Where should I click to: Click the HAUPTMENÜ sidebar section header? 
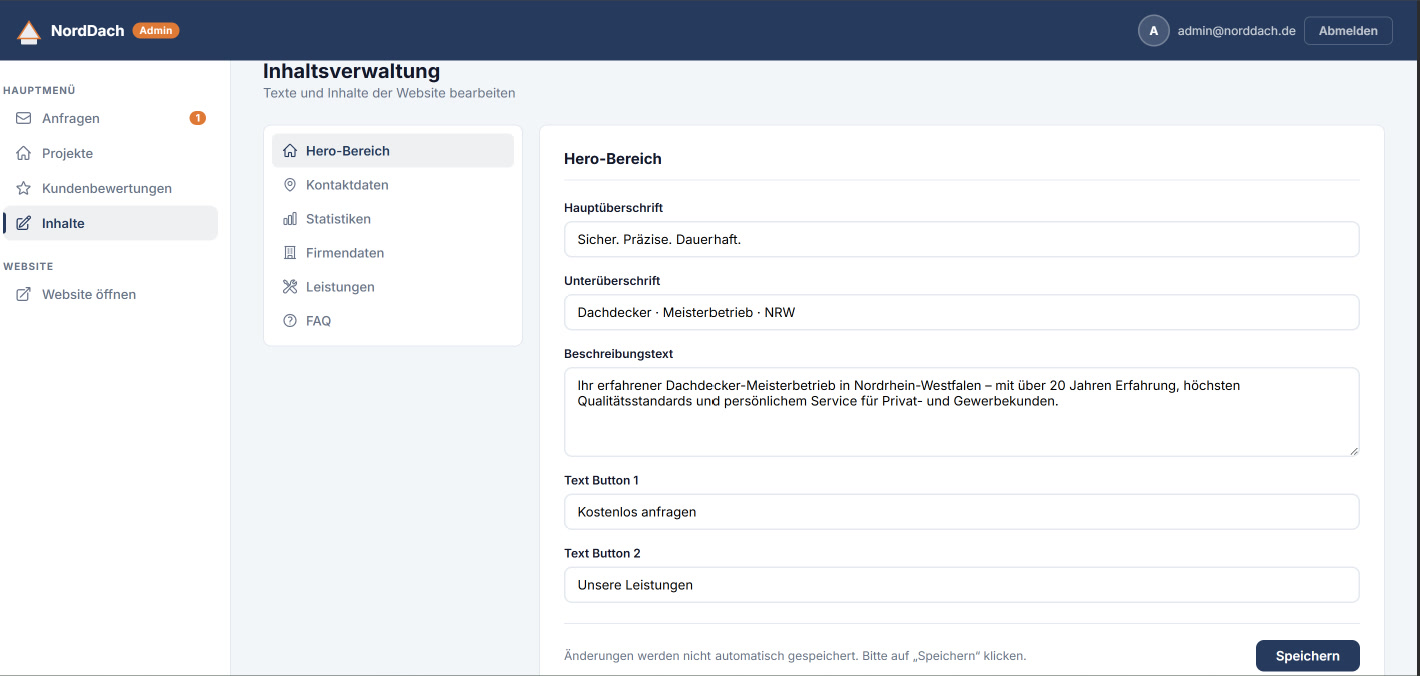click(39, 90)
